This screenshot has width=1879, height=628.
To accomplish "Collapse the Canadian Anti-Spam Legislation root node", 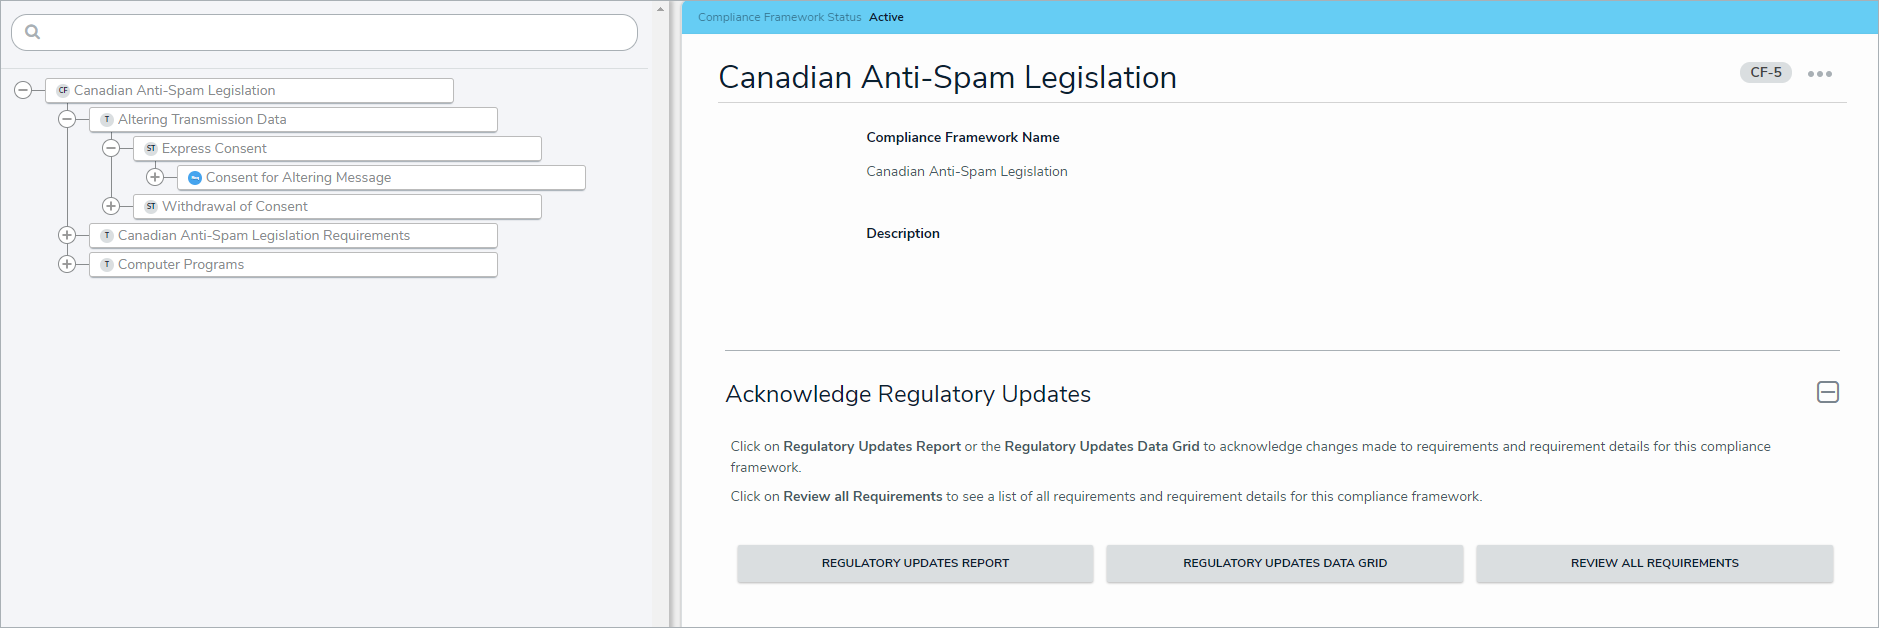I will (x=23, y=90).
